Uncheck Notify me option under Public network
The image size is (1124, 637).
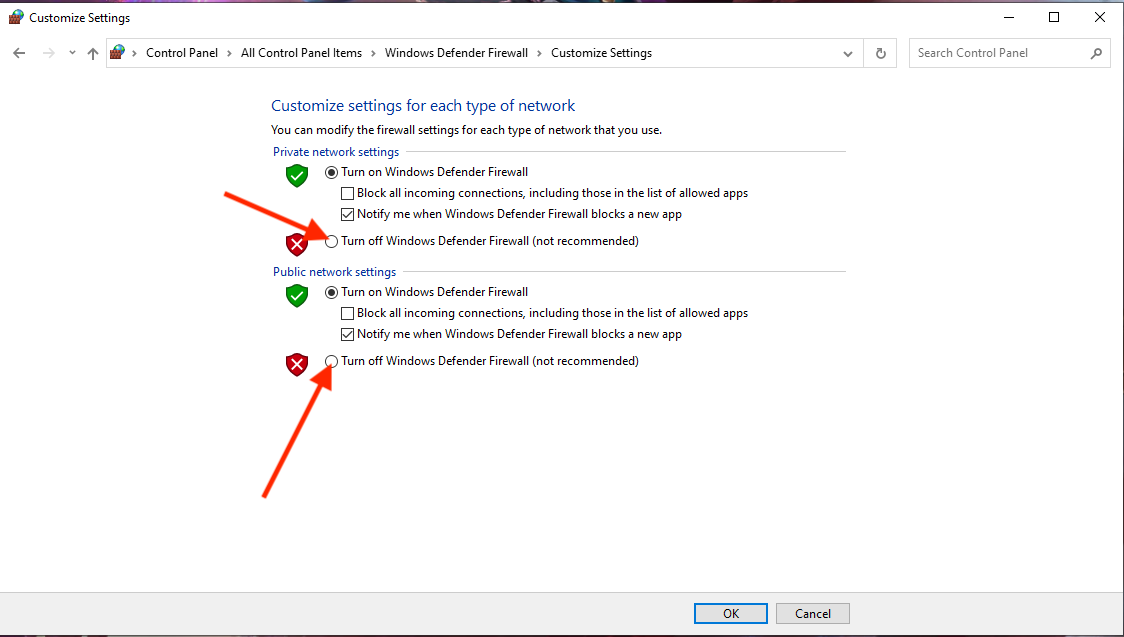click(x=348, y=334)
